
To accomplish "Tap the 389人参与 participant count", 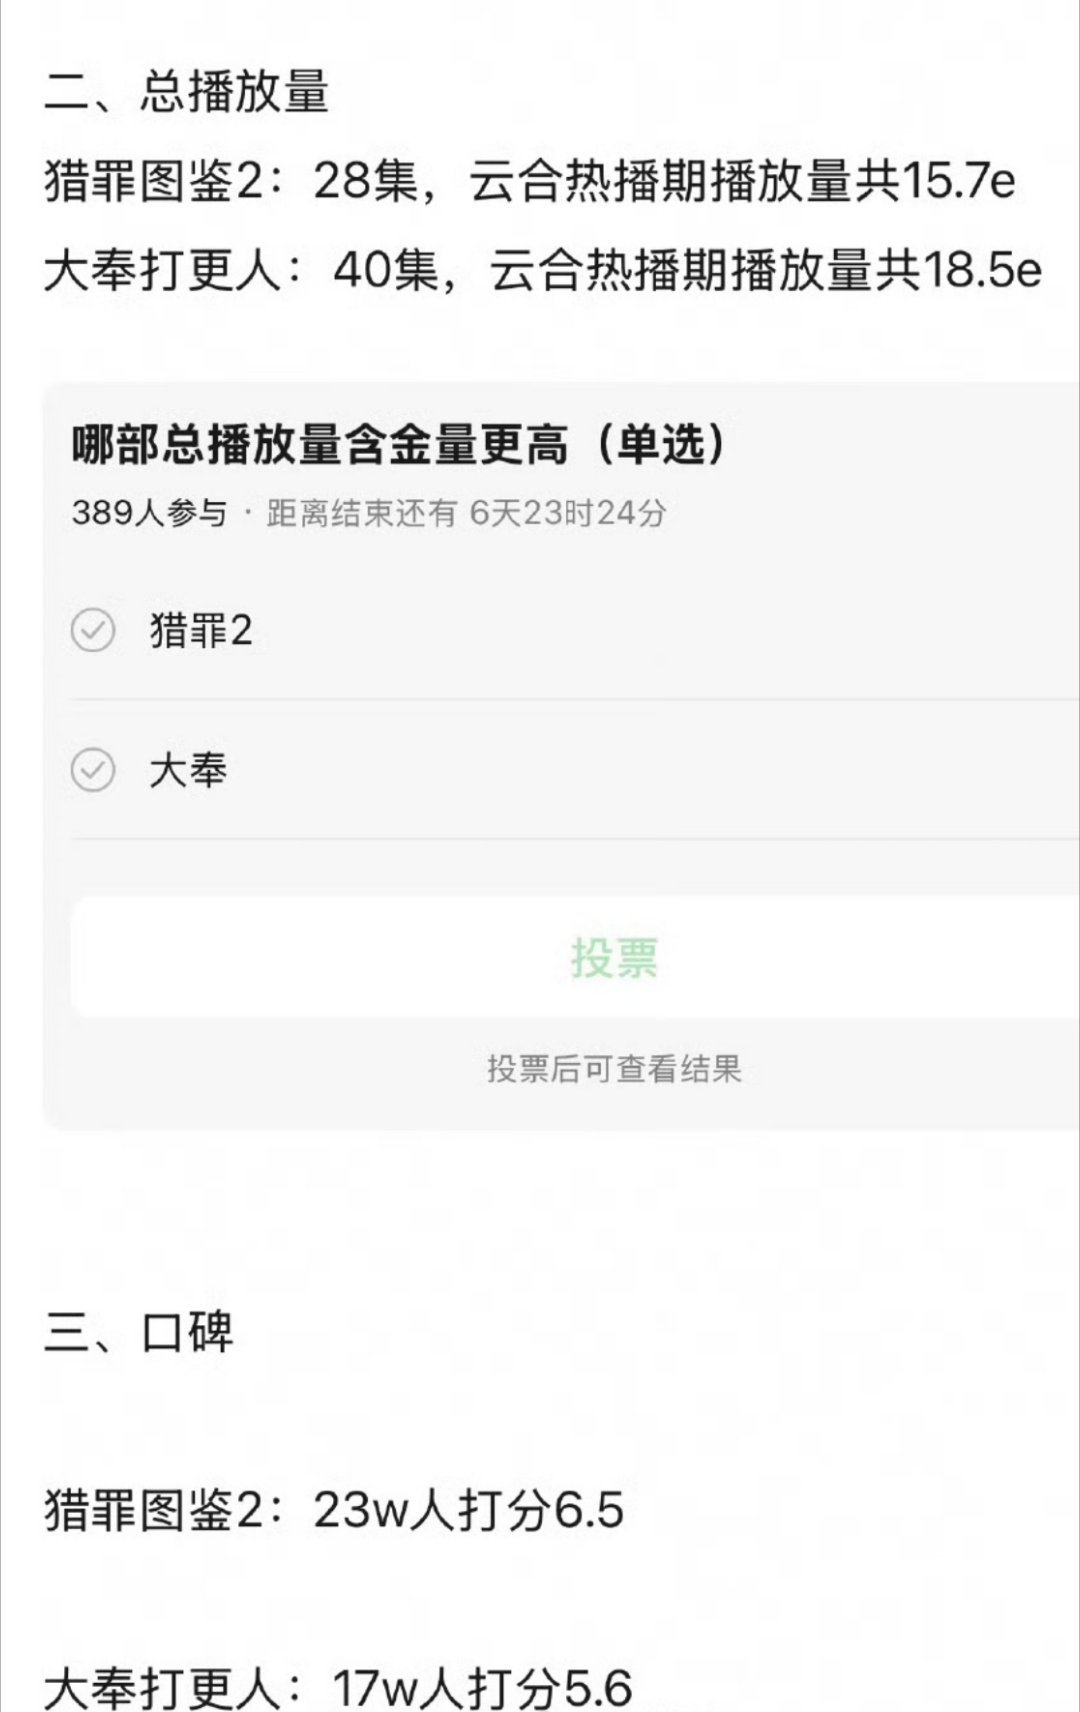I will (150, 513).
